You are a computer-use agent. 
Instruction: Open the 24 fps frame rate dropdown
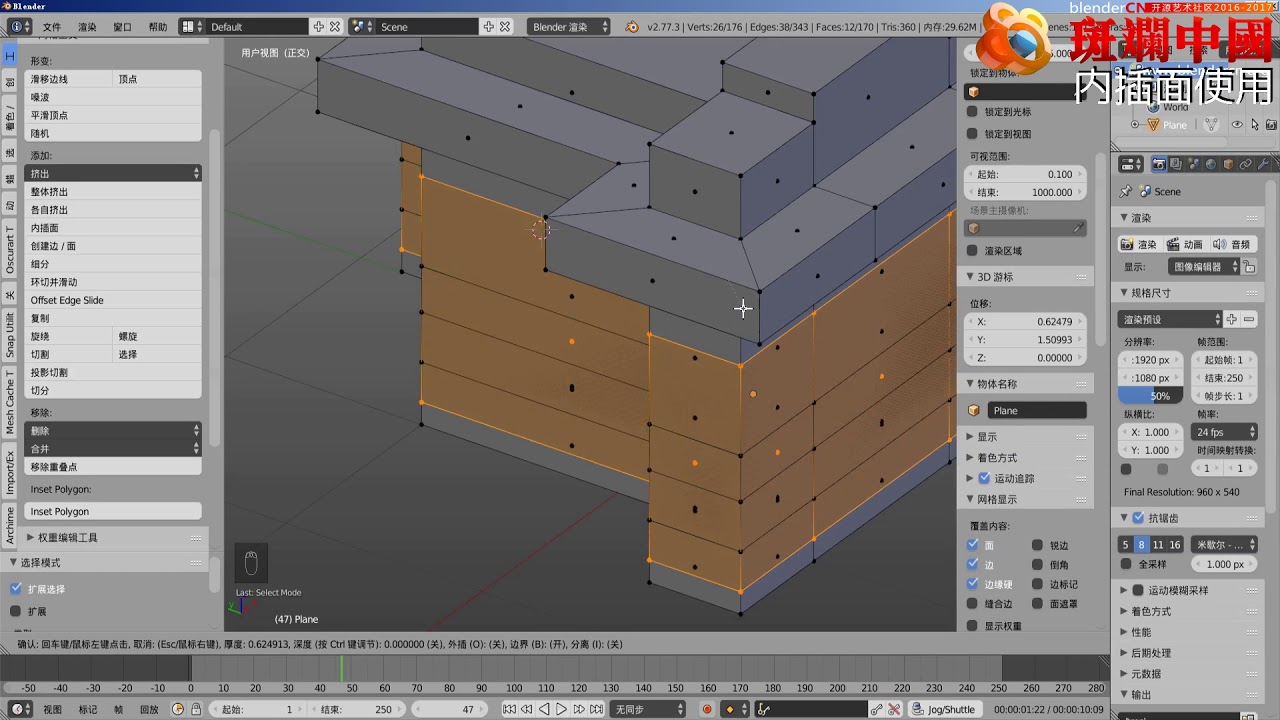pos(1222,432)
